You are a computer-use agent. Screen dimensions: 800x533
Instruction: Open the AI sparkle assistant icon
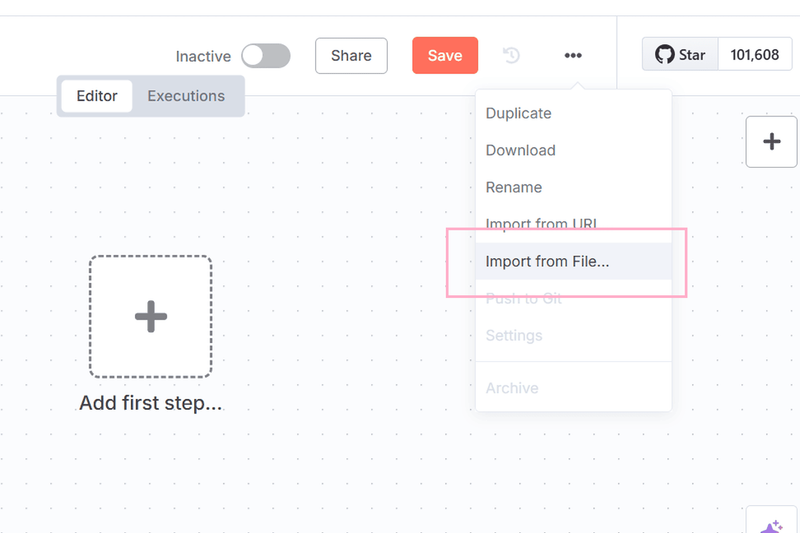click(x=771, y=524)
